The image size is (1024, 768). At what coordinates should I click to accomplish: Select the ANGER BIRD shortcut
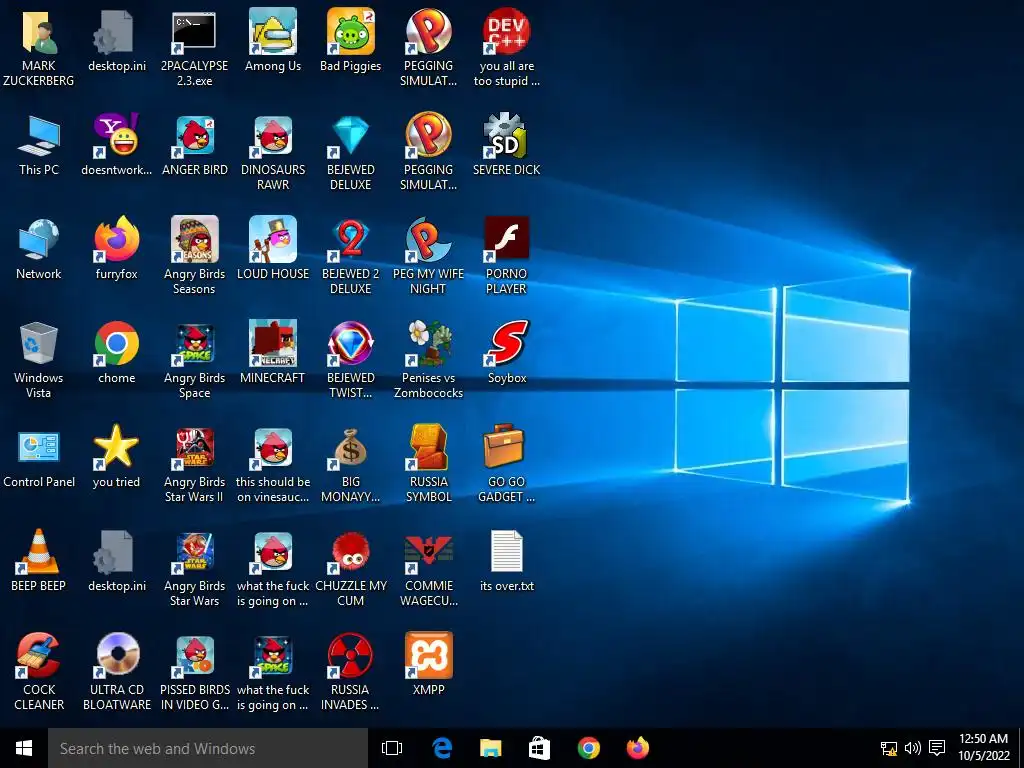point(194,136)
